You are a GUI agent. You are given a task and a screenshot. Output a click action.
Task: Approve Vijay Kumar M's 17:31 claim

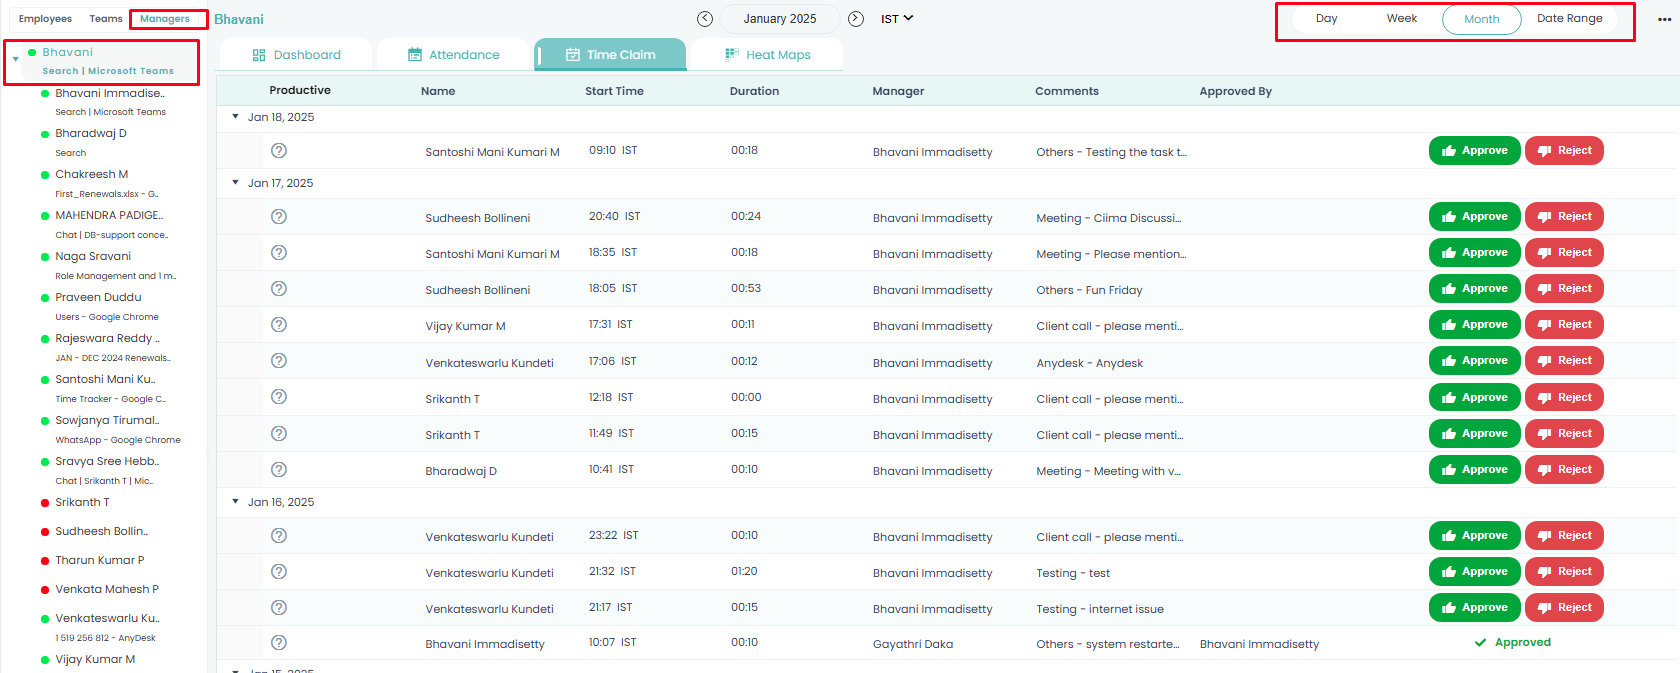(1475, 325)
